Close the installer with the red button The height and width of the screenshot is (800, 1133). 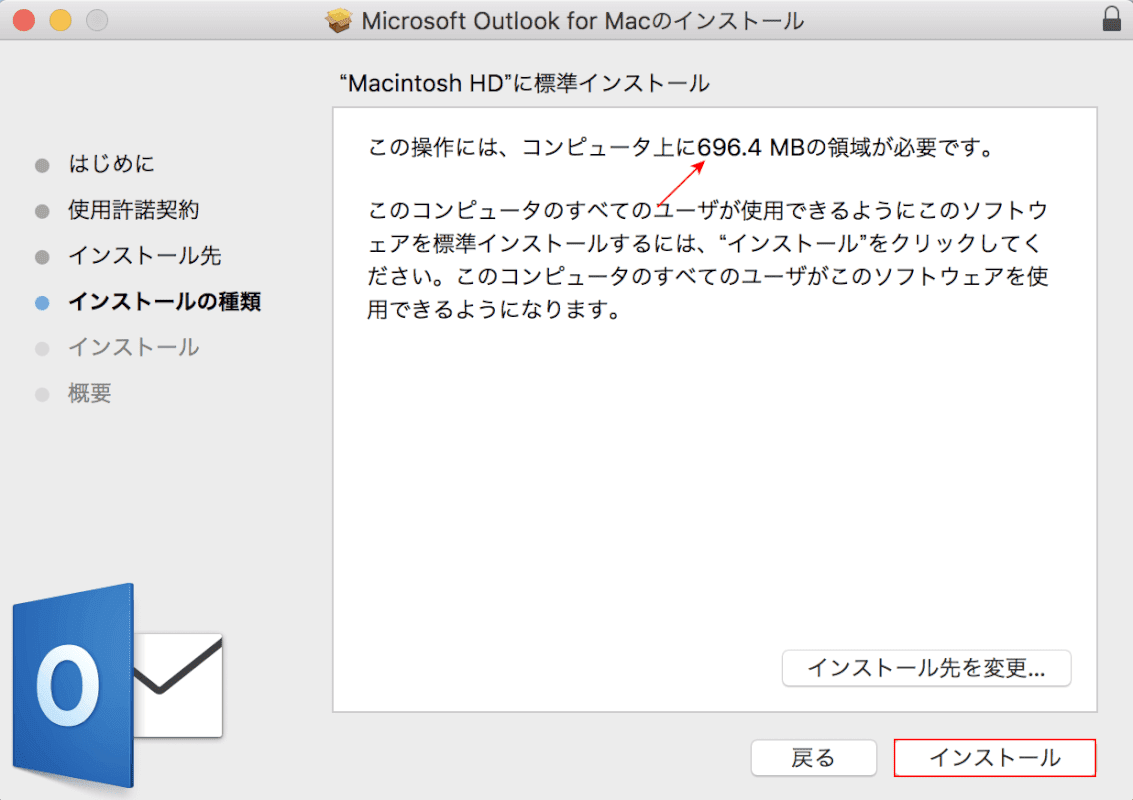[24, 20]
